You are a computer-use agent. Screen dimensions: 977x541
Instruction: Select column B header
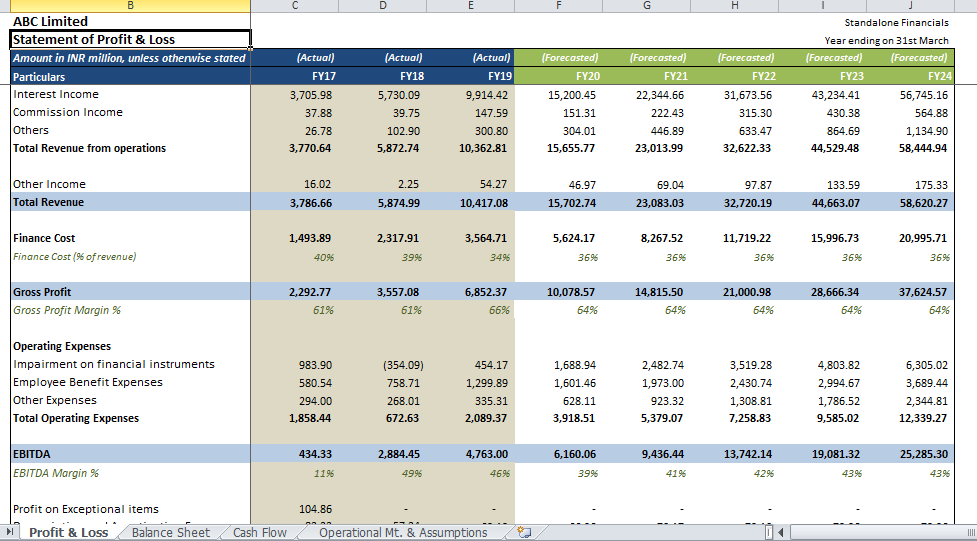130,6
